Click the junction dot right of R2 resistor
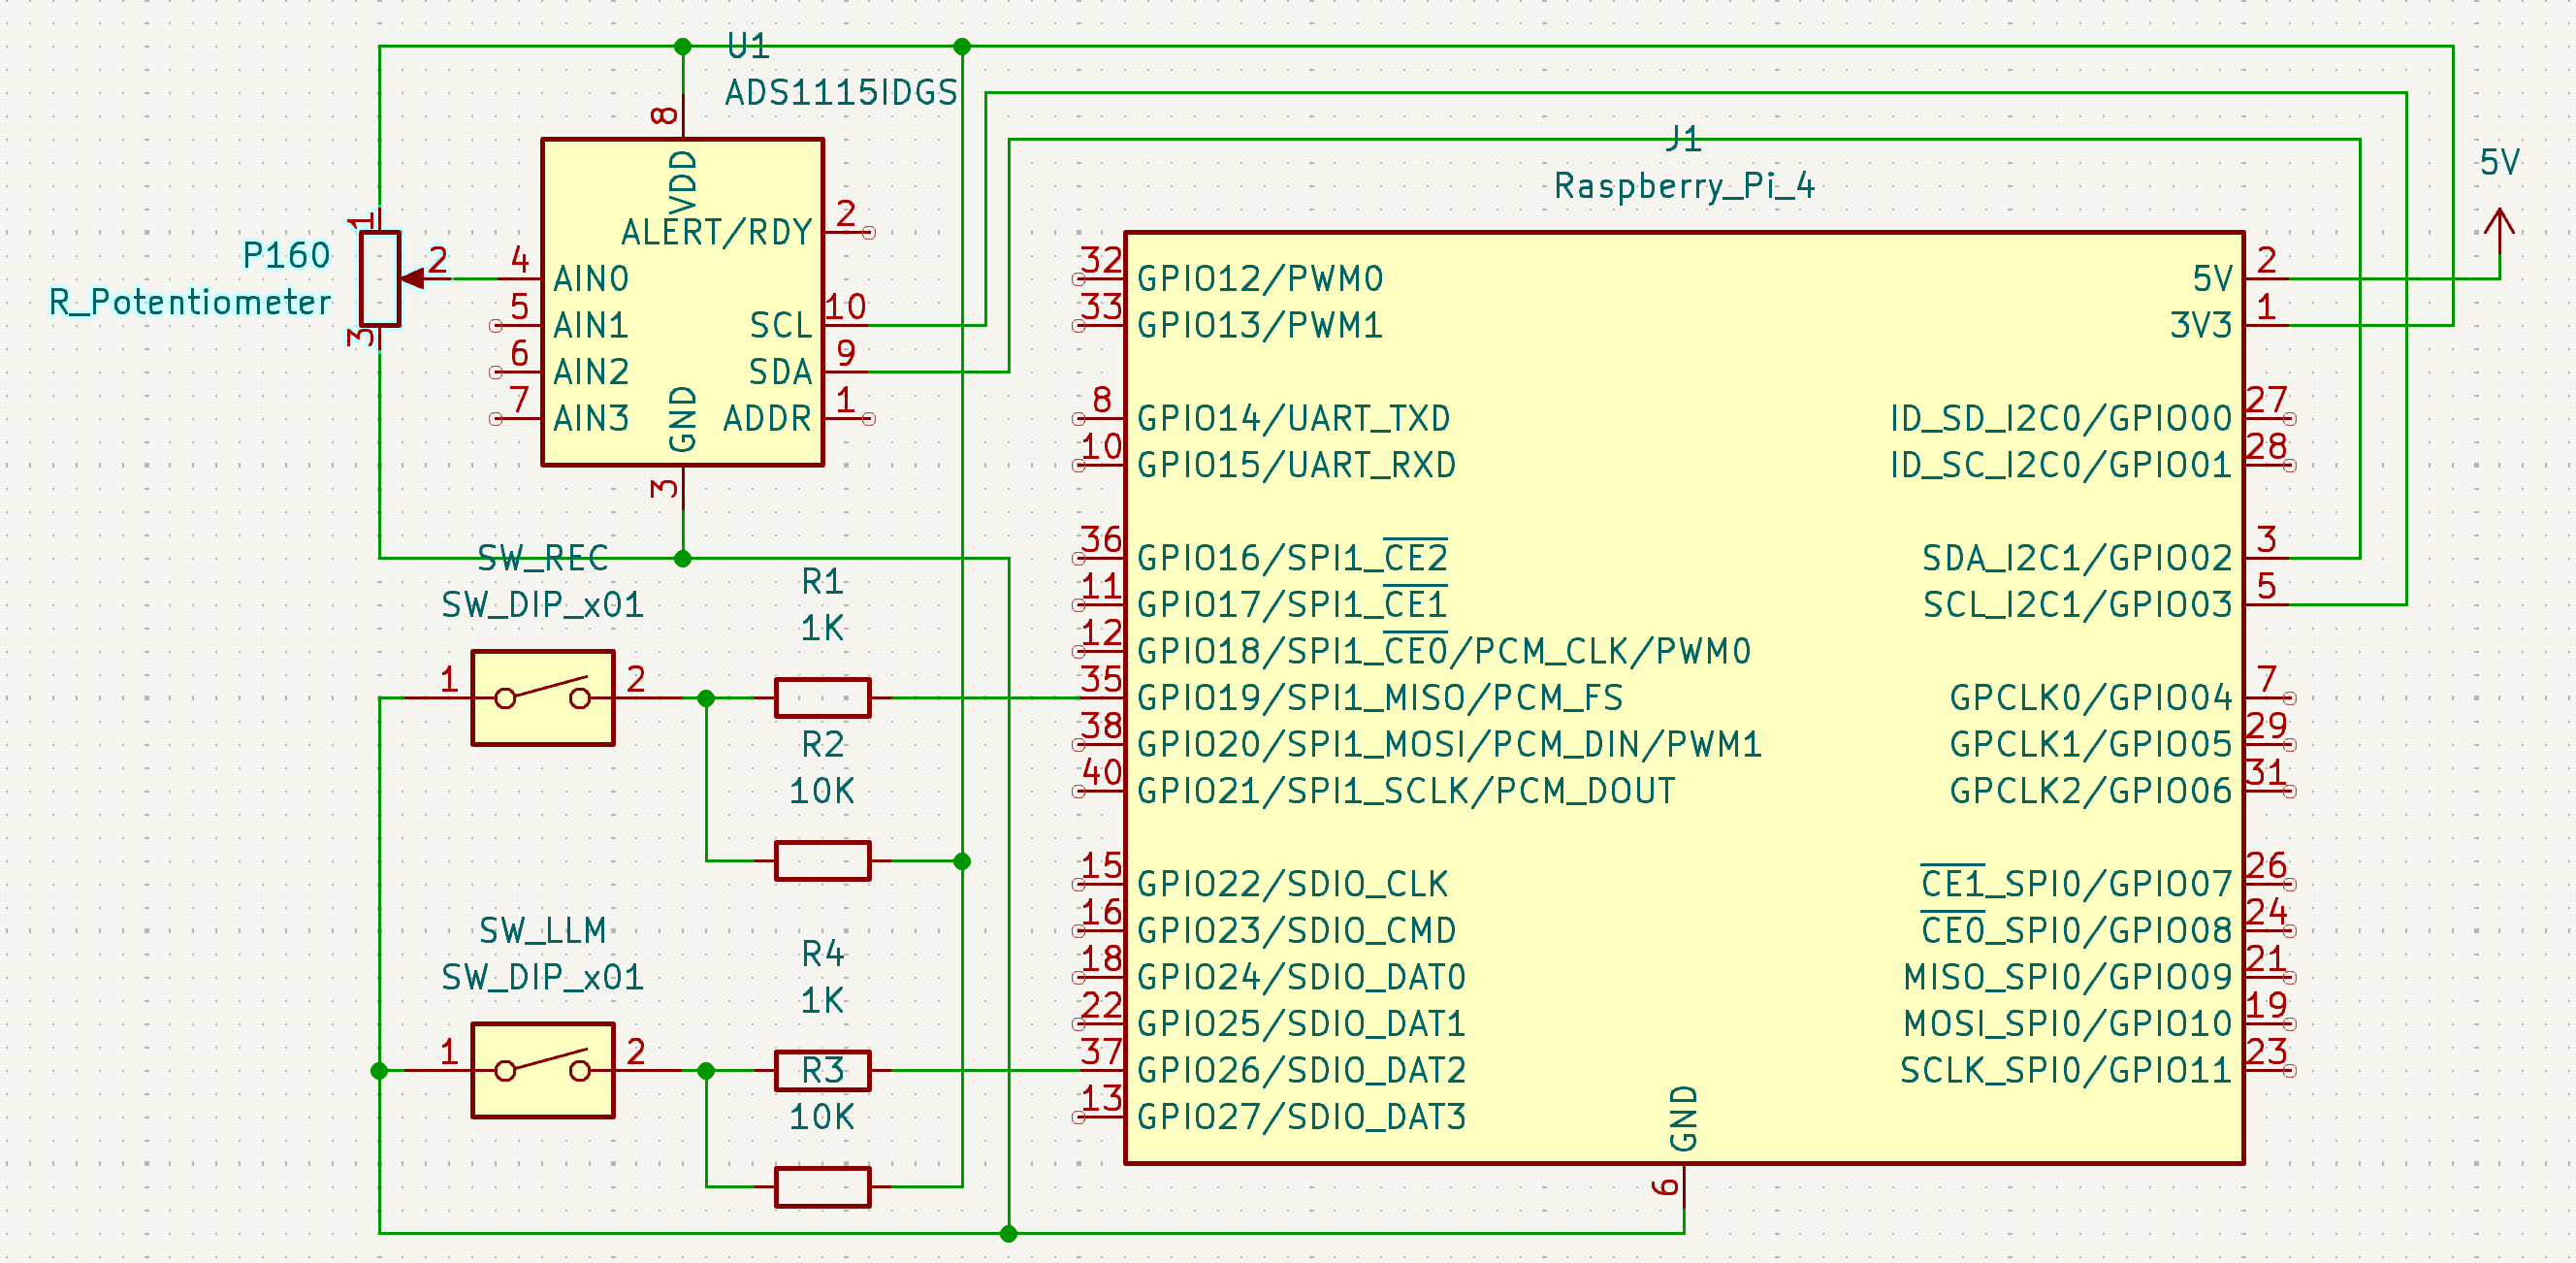The height and width of the screenshot is (1263, 2576). tap(962, 861)
